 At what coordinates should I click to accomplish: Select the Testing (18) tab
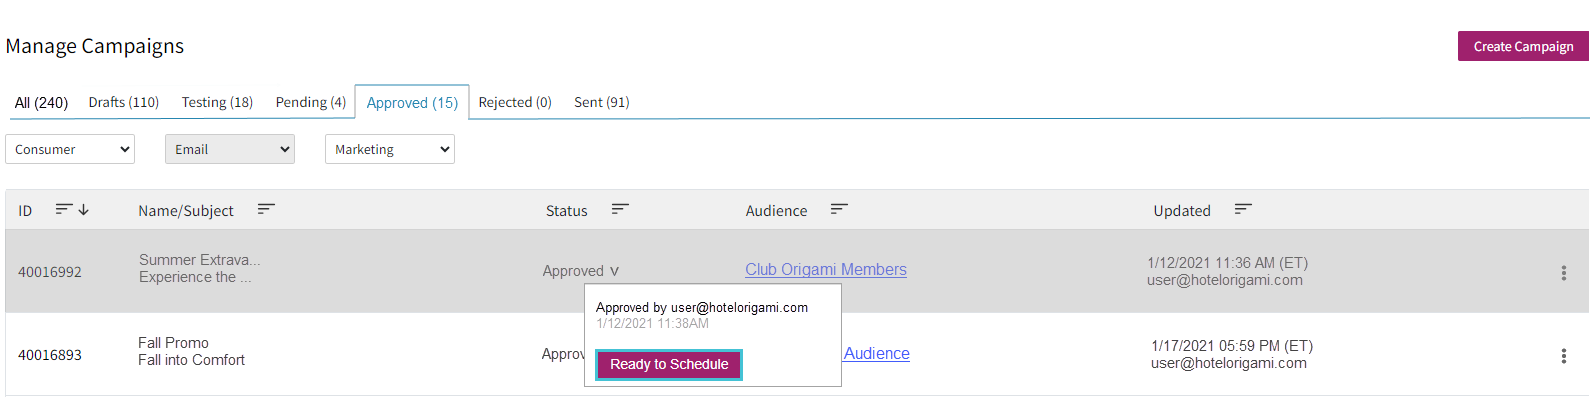pos(217,102)
